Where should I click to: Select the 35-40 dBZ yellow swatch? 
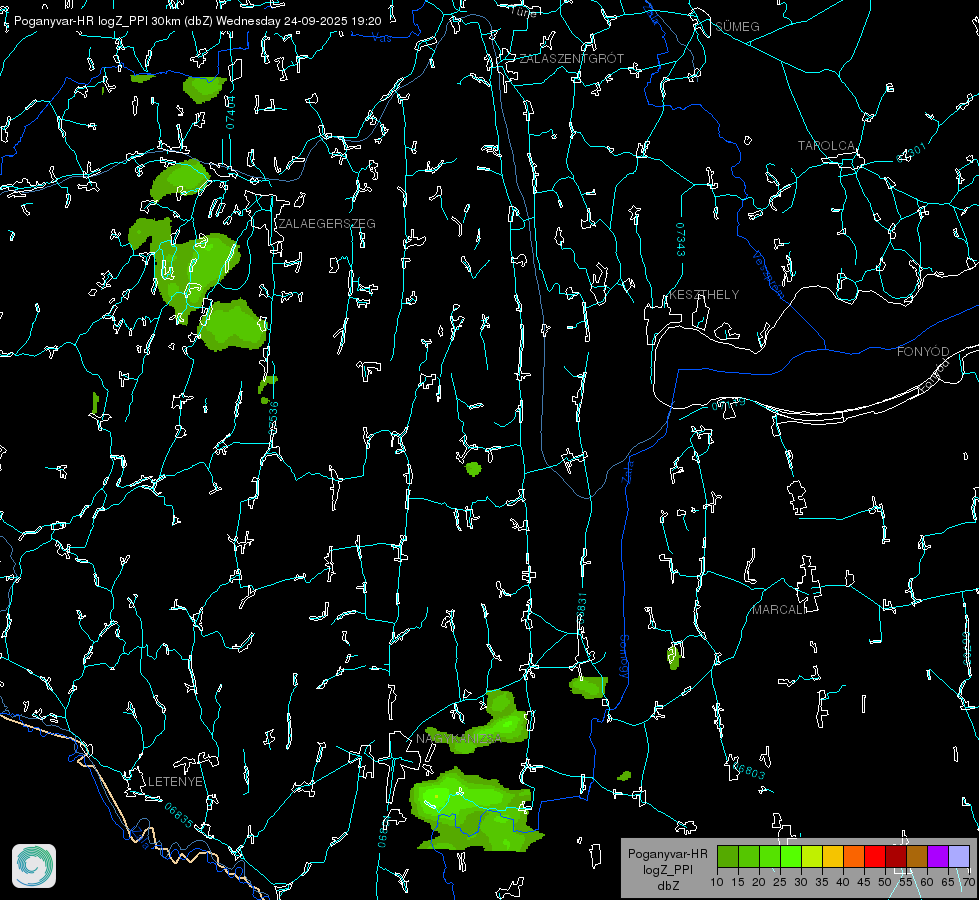(833, 856)
